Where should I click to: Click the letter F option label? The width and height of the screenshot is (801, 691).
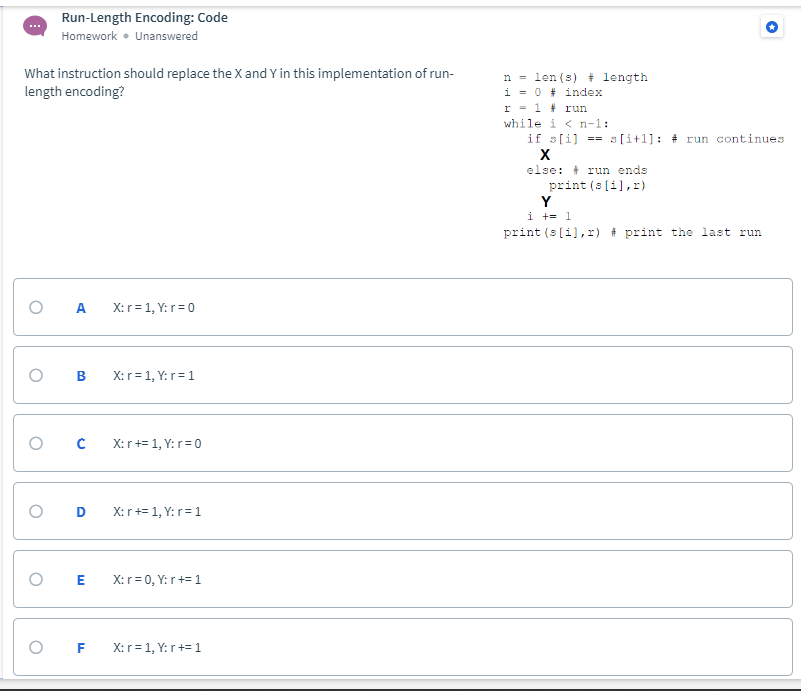pyautogui.click(x=81, y=648)
